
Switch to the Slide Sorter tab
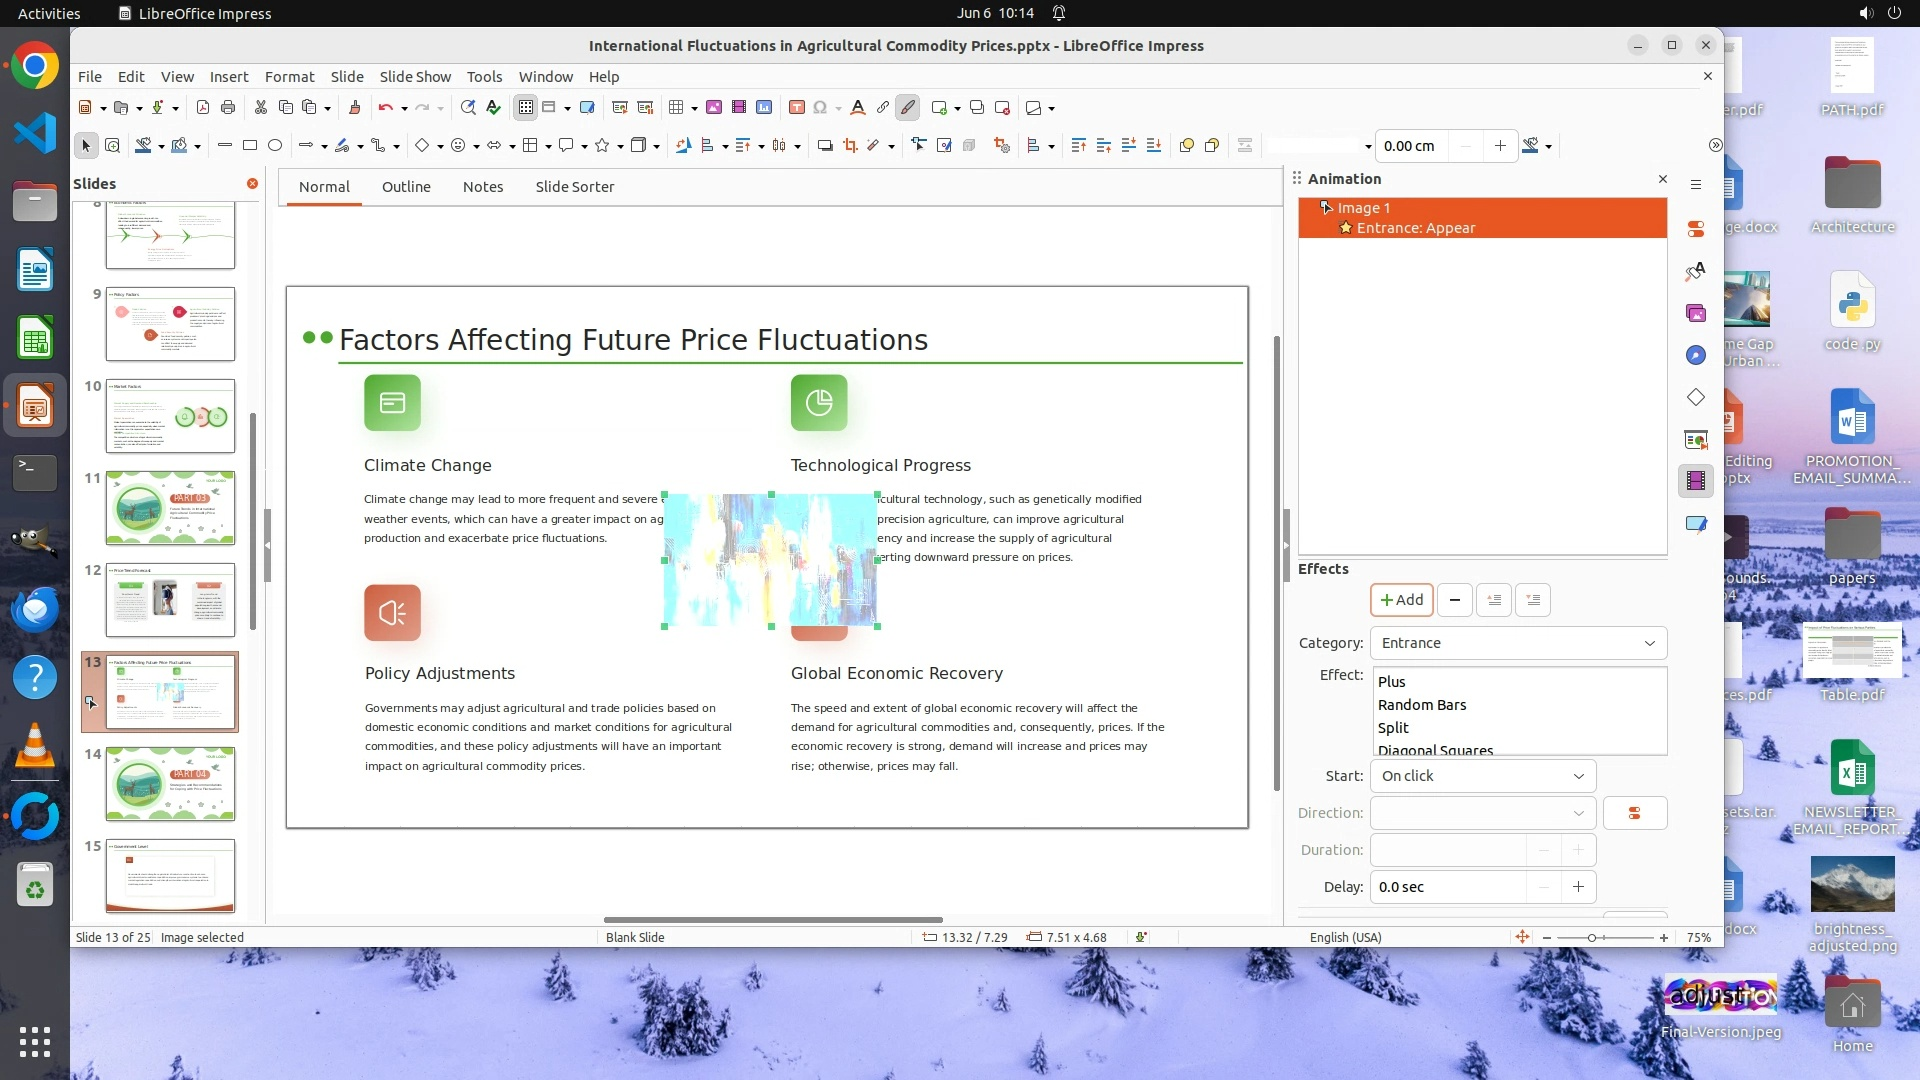coord(574,187)
